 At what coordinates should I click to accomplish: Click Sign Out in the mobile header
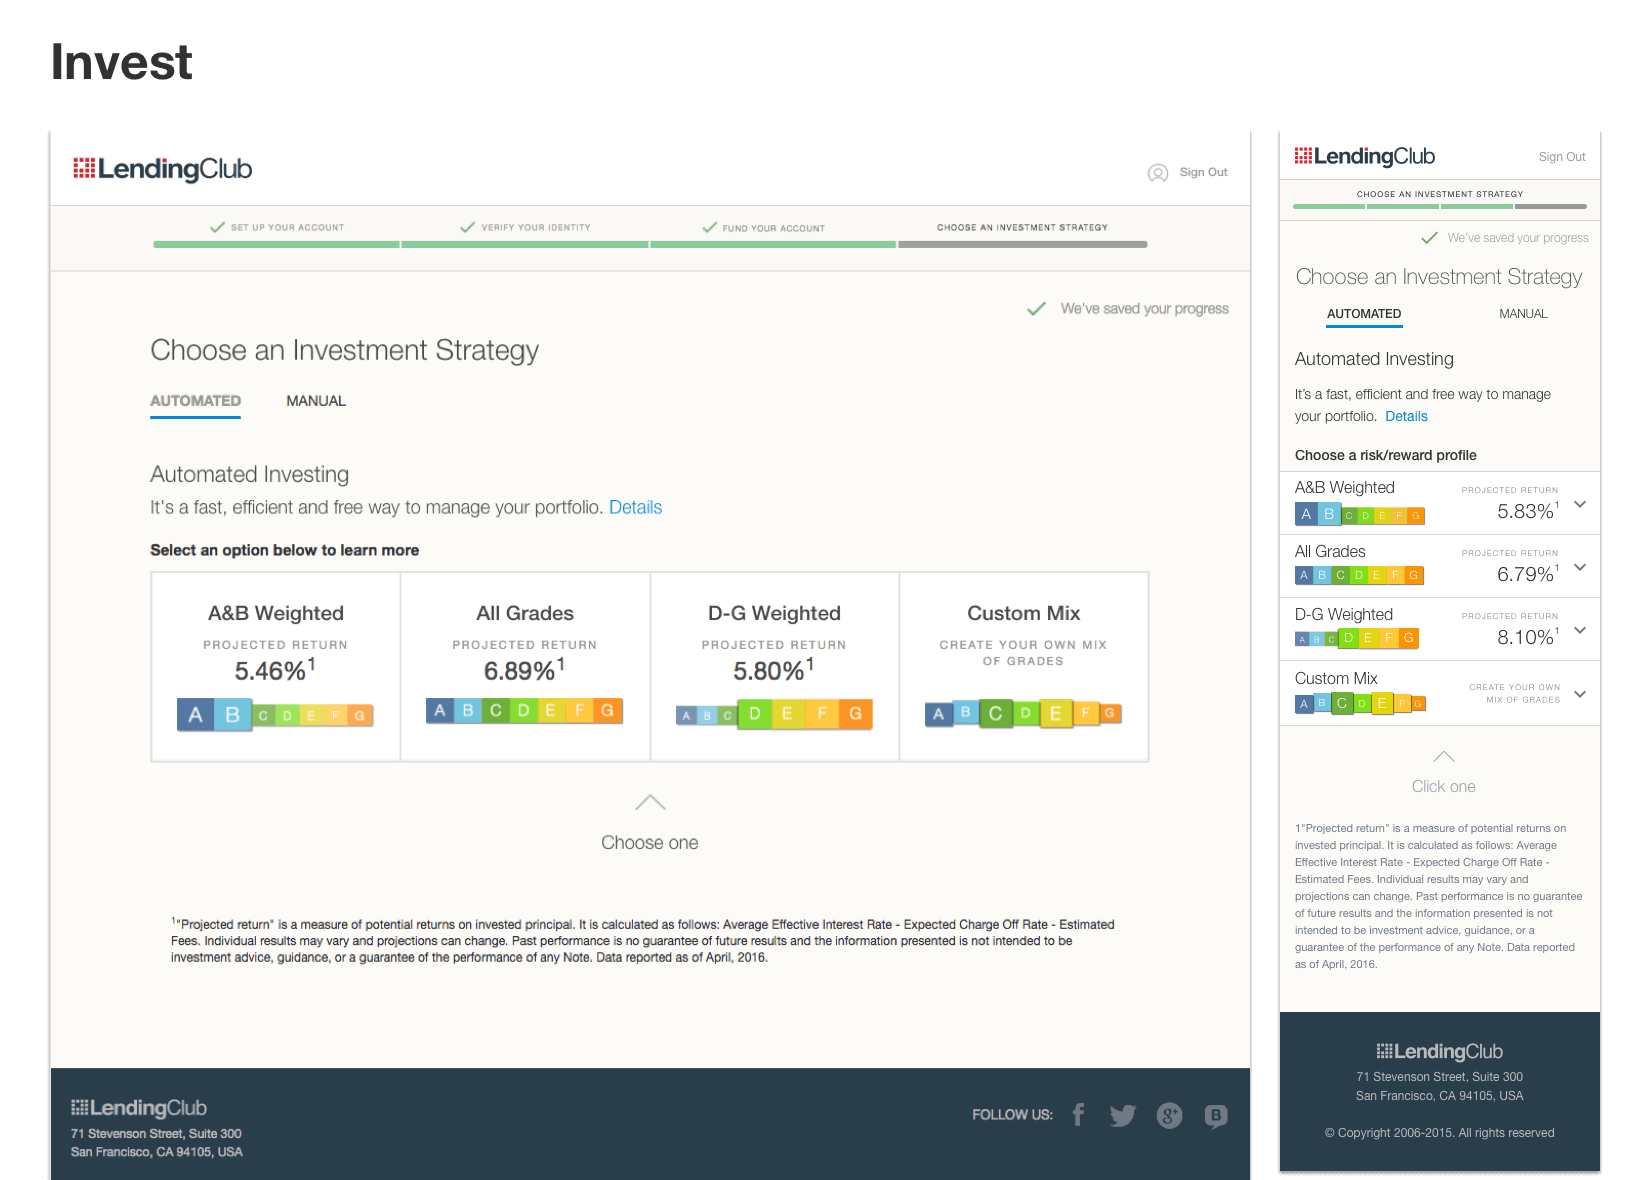point(1561,157)
